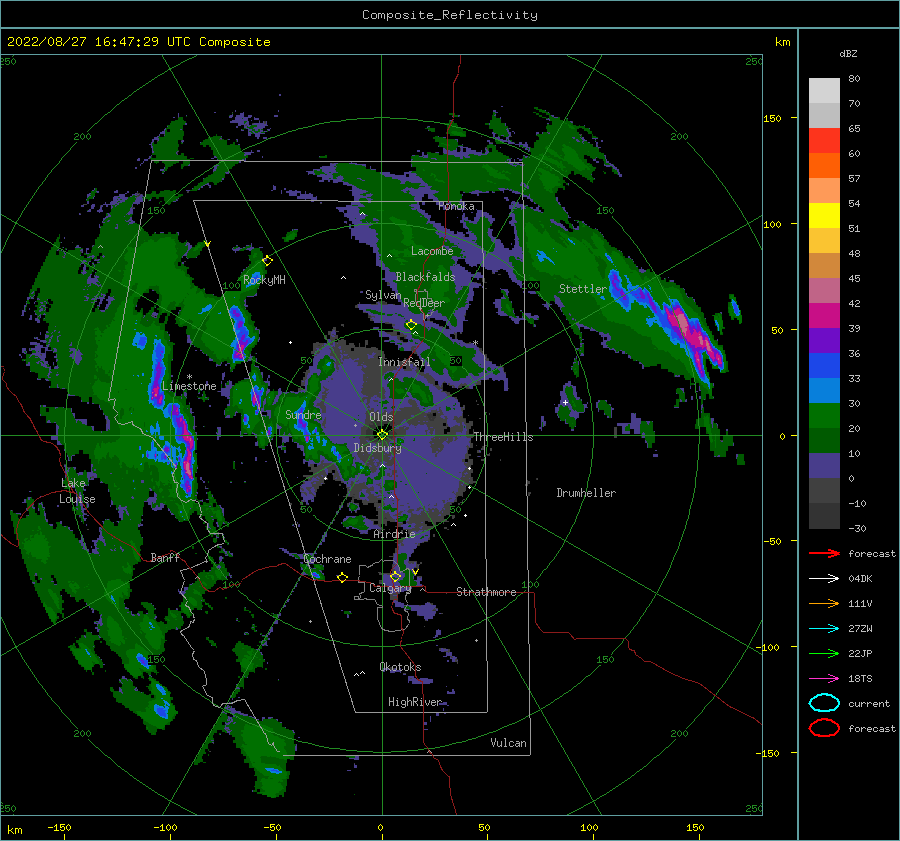The image size is (900, 841).
Task: Click the Calgary city label
Action: point(390,588)
